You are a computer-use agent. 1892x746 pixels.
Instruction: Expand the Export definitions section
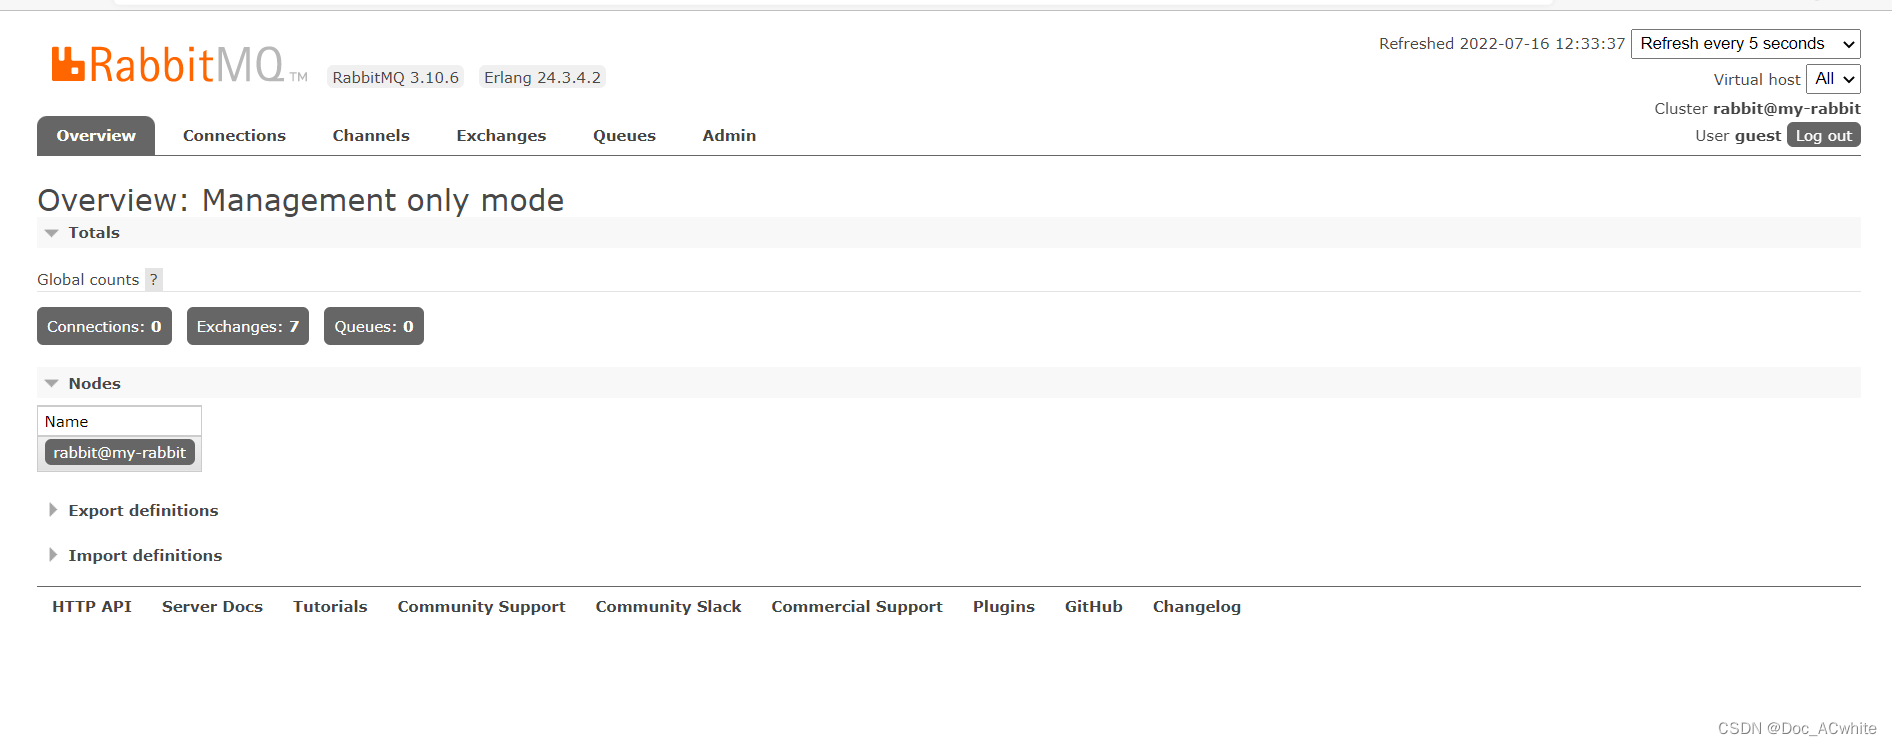tap(143, 511)
